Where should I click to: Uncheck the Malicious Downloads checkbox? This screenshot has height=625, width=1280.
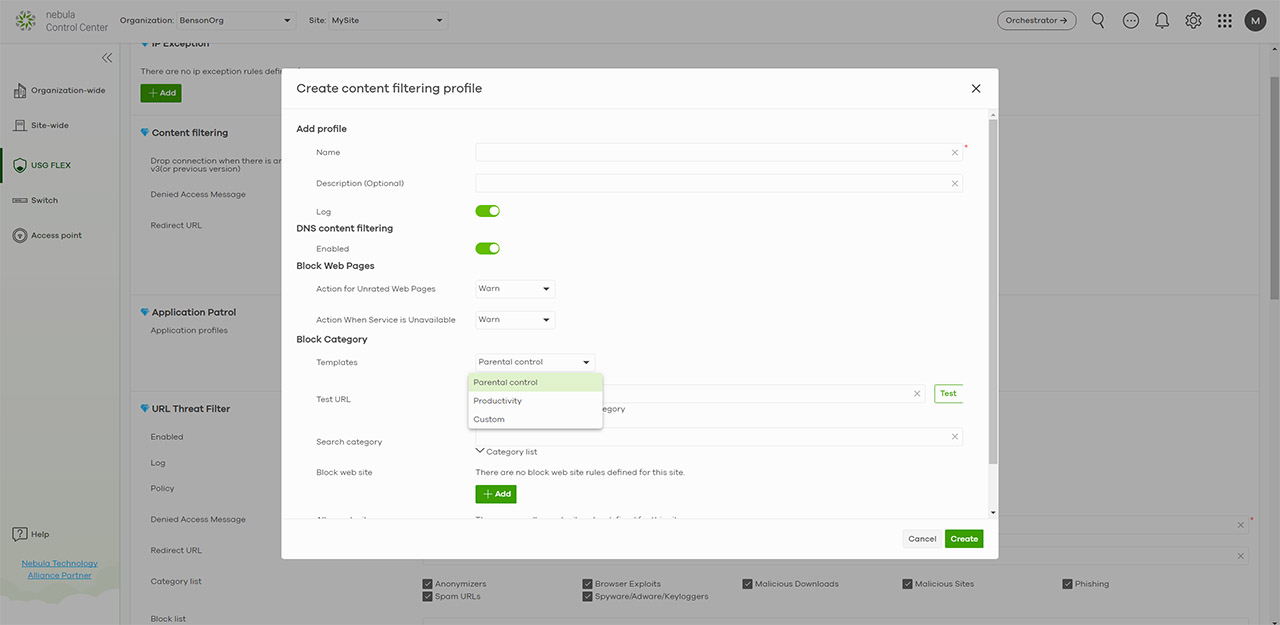click(x=748, y=584)
